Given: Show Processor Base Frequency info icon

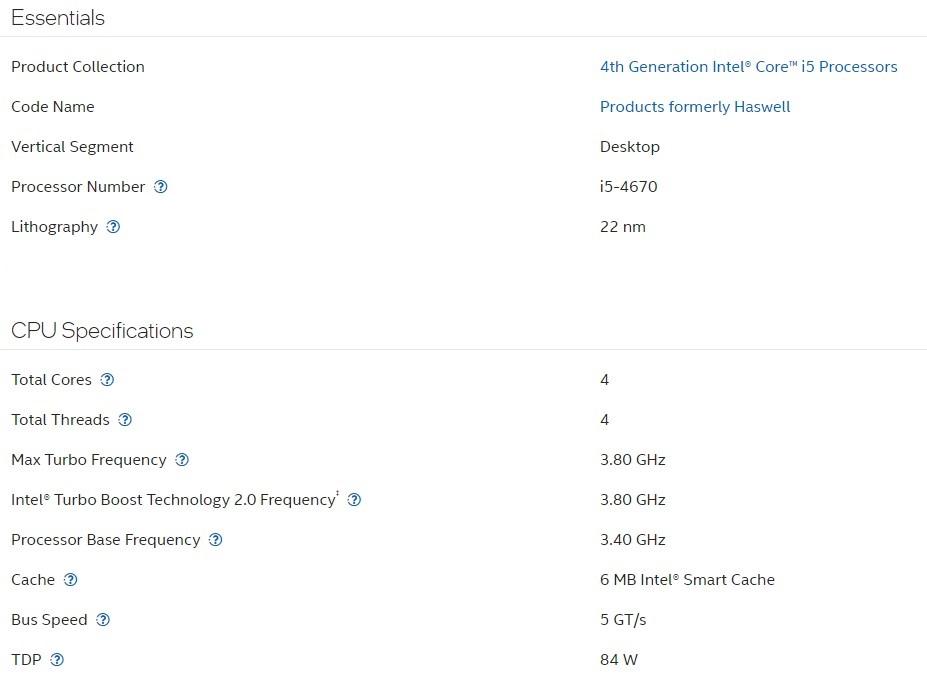Looking at the screenshot, I should click(216, 540).
